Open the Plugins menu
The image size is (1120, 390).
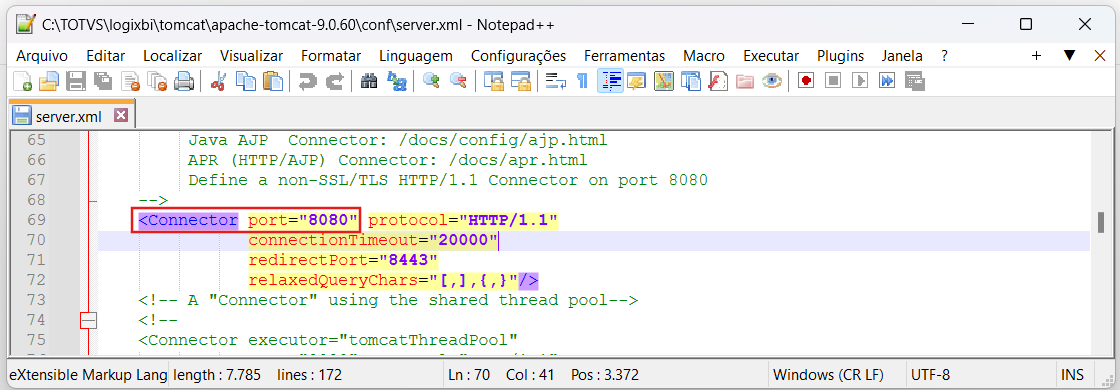(x=841, y=56)
